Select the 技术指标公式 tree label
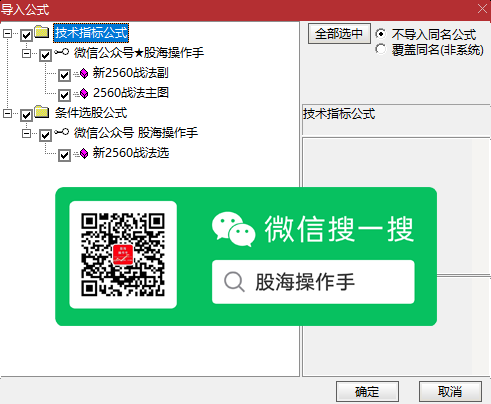The width and height of the screenshot is (491, 404). click(91, 33)
